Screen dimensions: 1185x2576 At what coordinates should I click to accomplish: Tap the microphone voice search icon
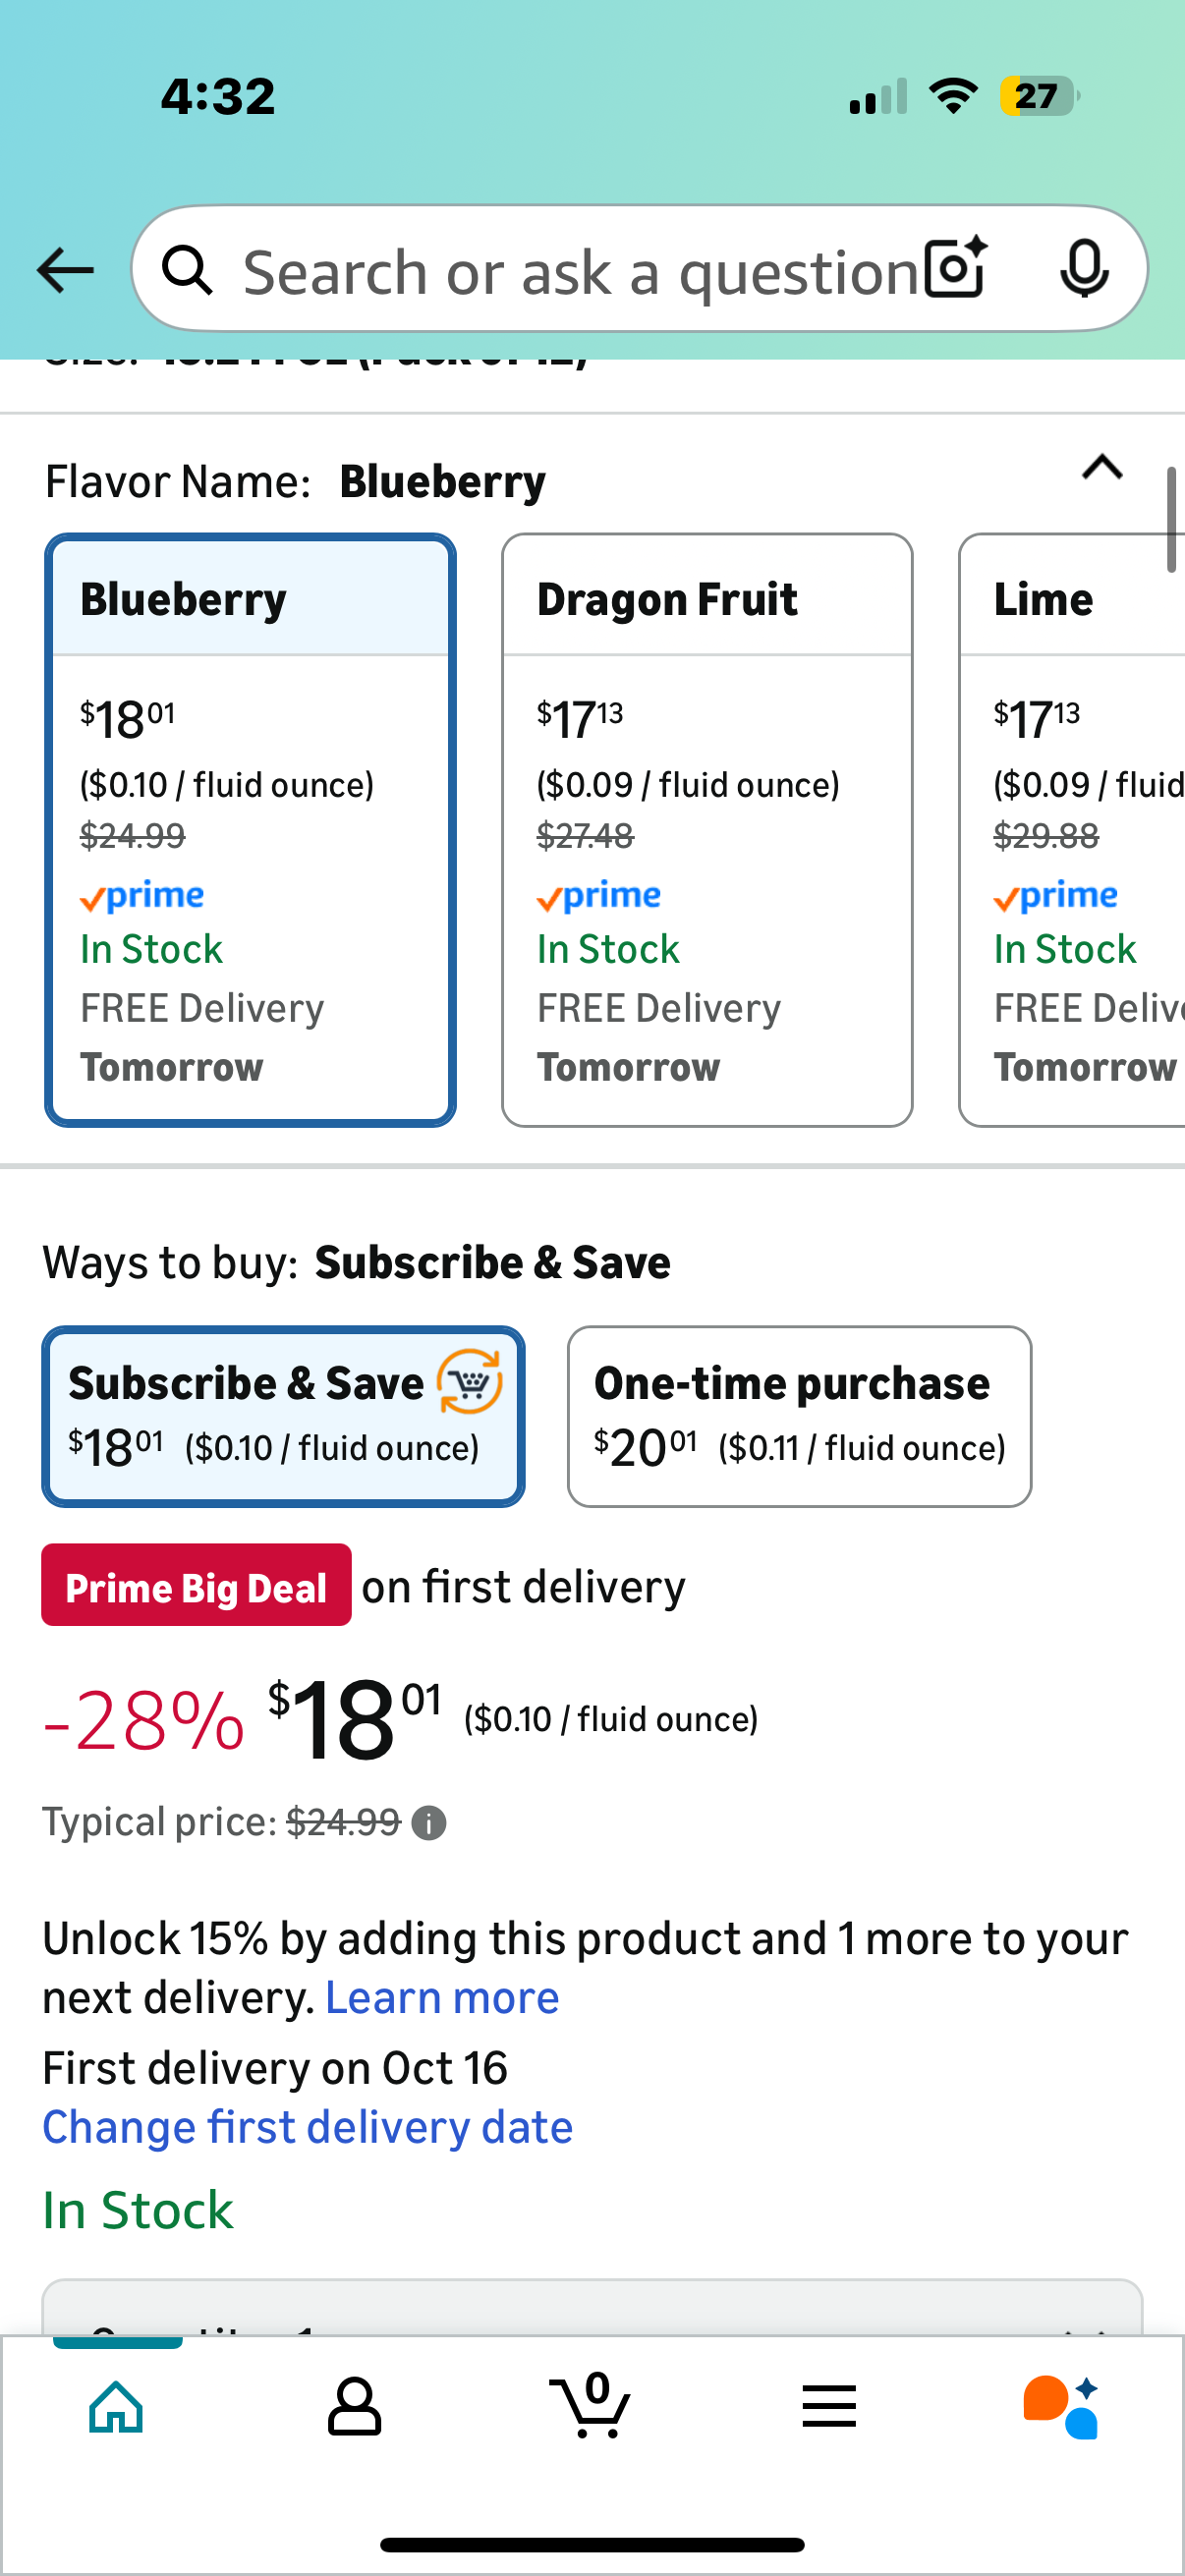coord(1083,269)
